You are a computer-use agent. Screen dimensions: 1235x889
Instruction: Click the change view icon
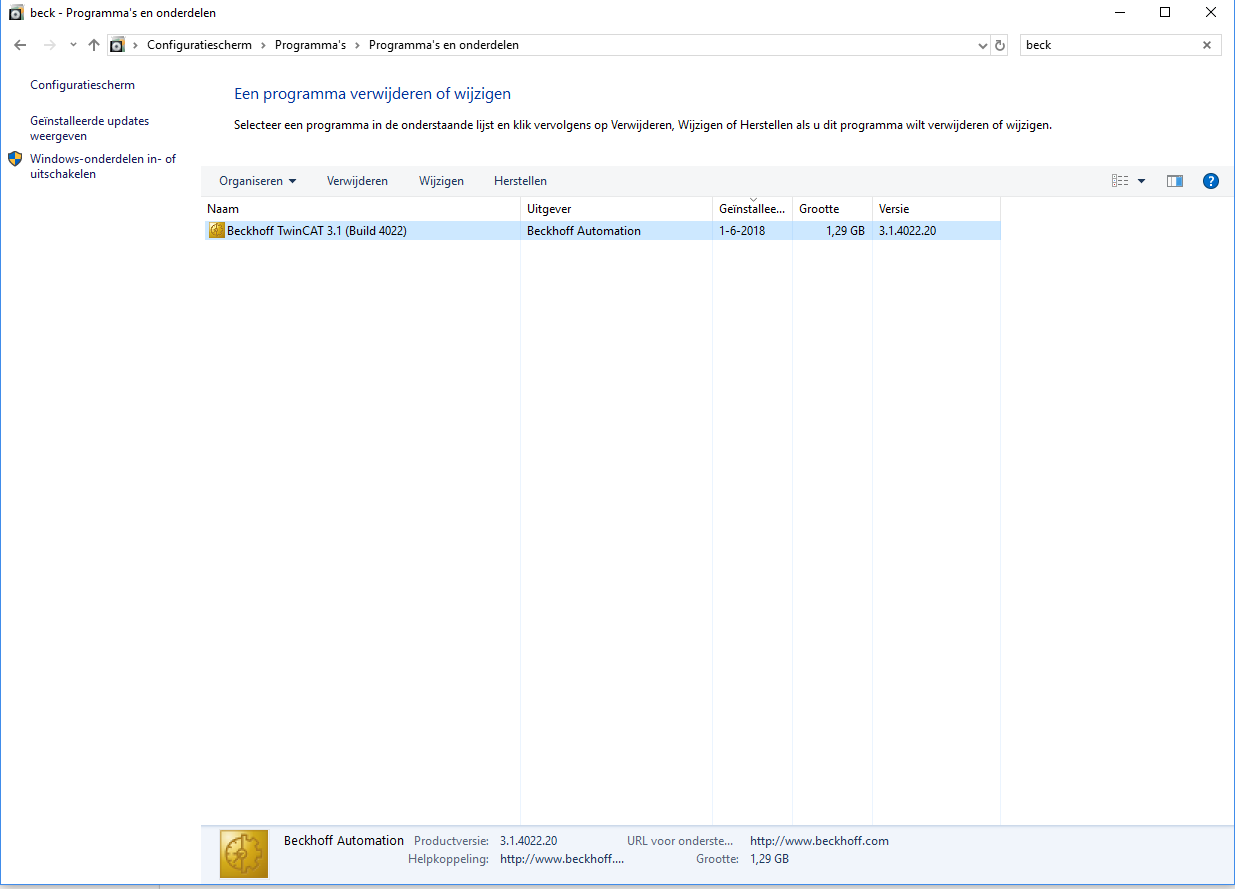pyautogui.click(x=1120, y=181)
